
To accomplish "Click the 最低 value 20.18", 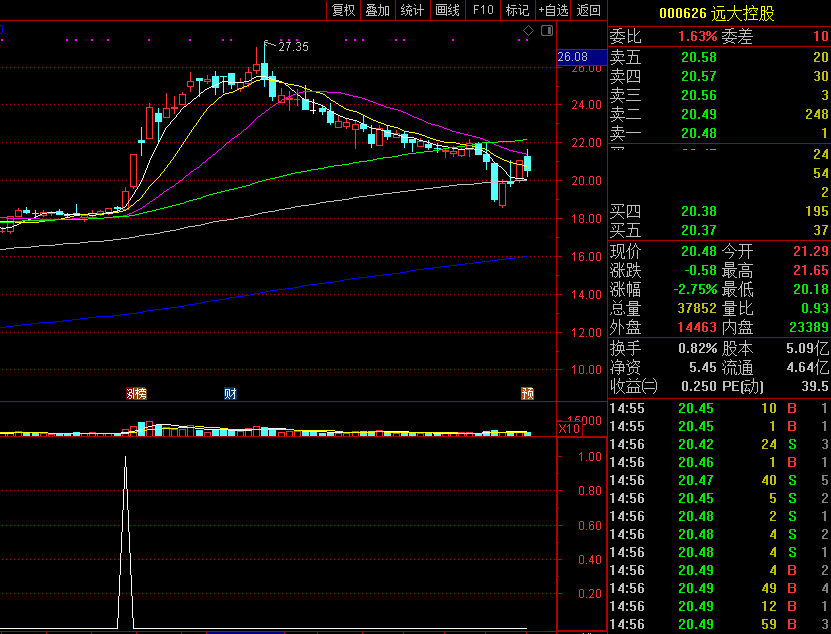I will coord(811,289).
